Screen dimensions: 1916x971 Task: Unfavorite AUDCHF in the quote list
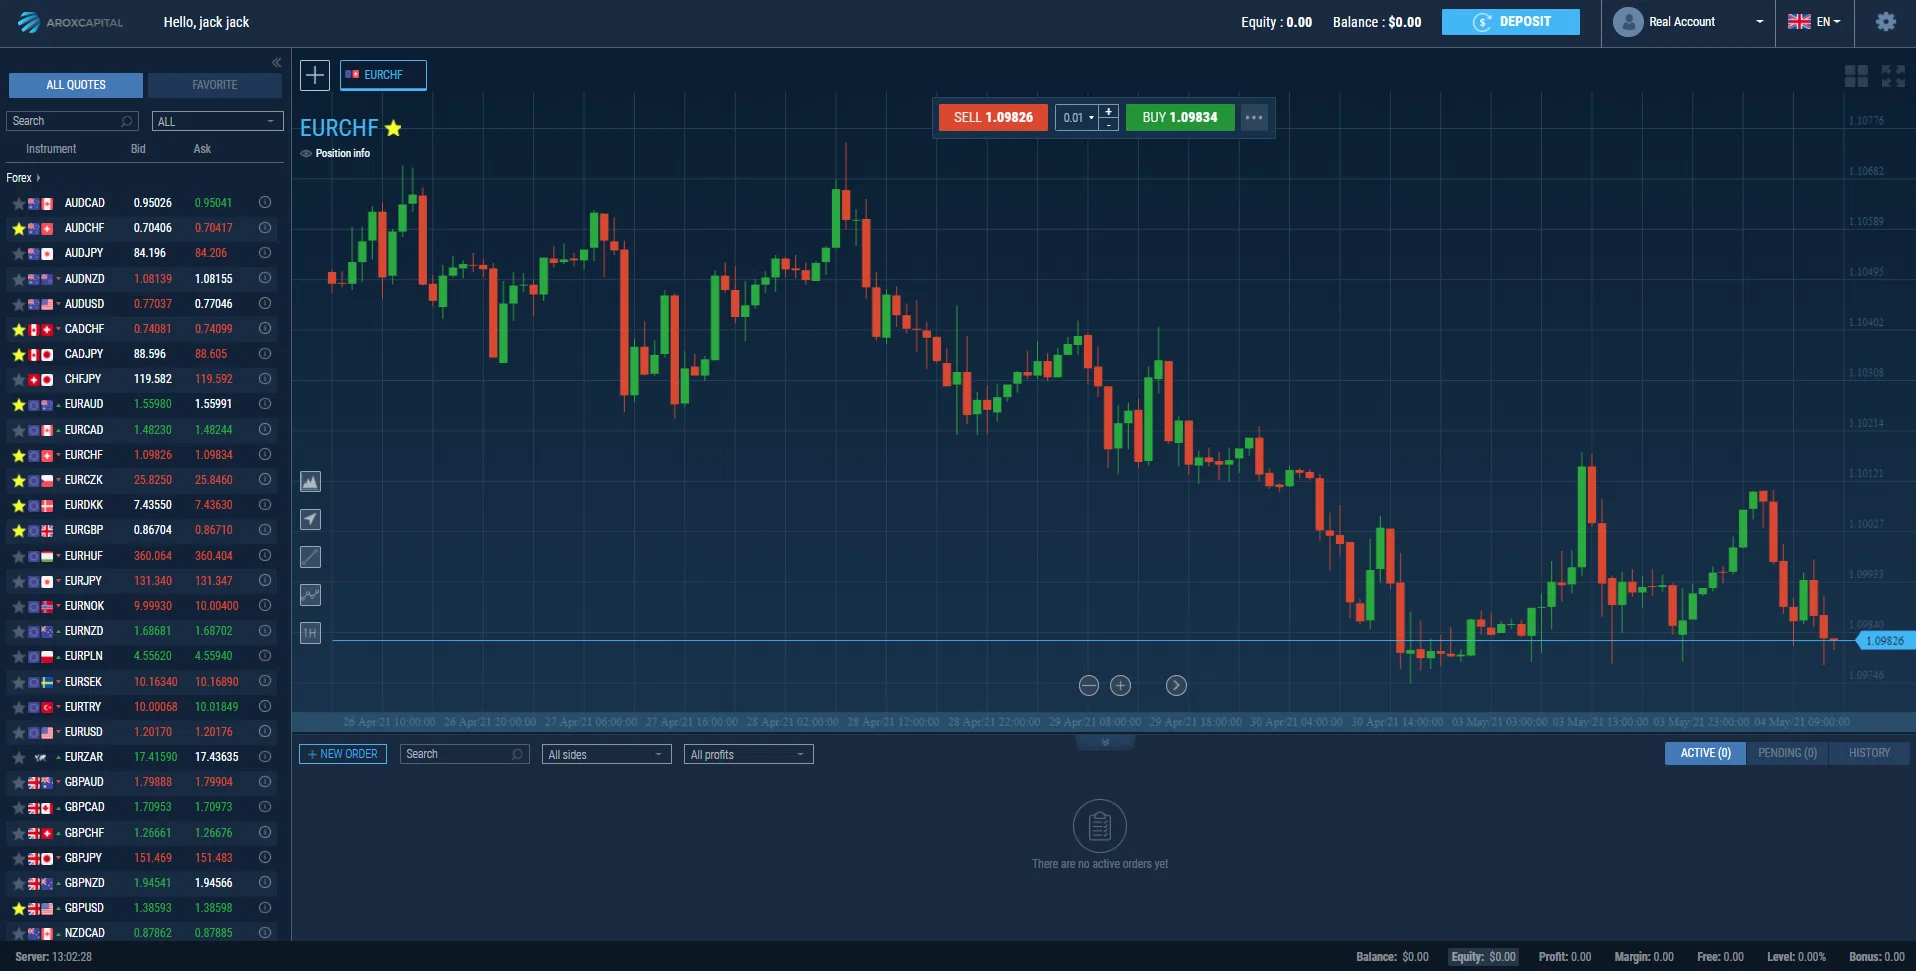pos(18,228)
